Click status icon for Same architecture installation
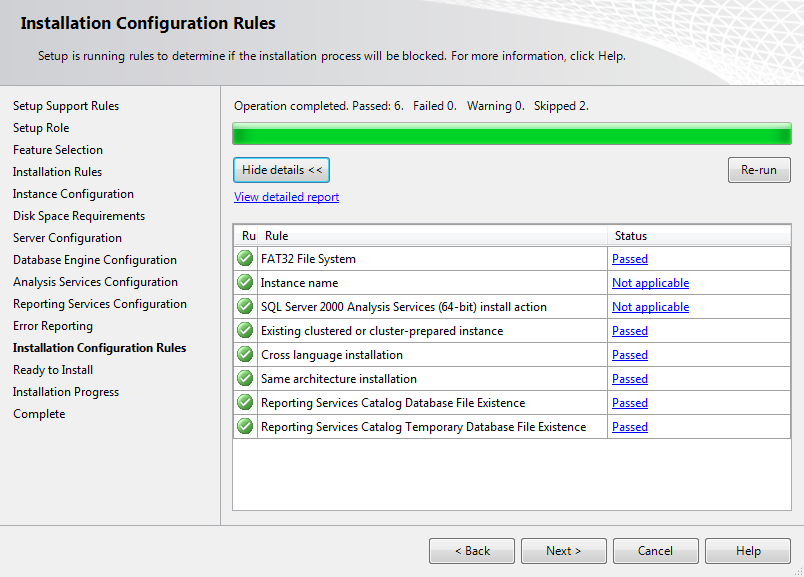 (245, 379)
